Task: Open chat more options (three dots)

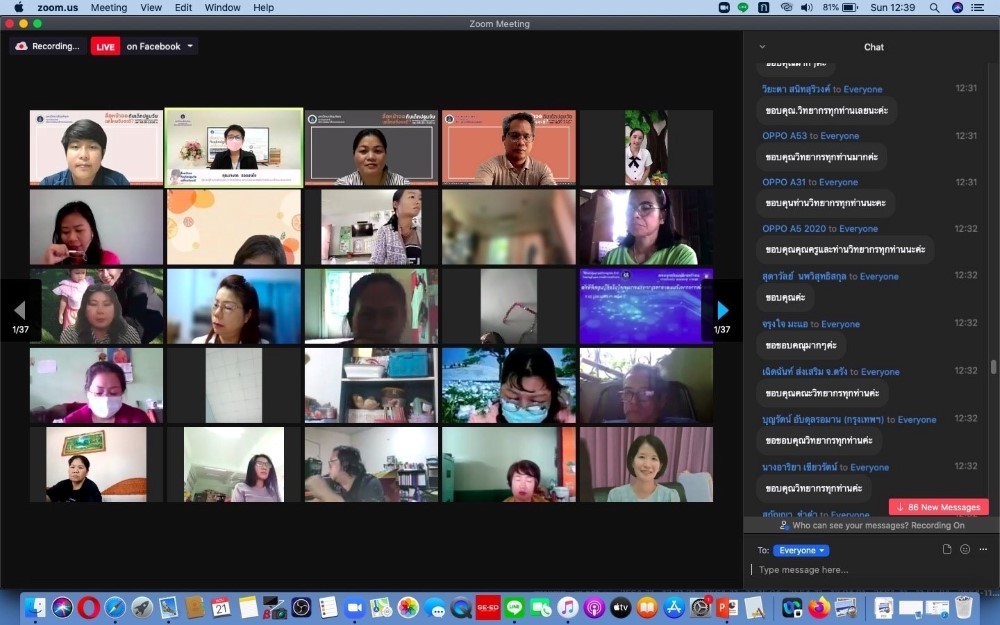Action: tap(983, 549)
